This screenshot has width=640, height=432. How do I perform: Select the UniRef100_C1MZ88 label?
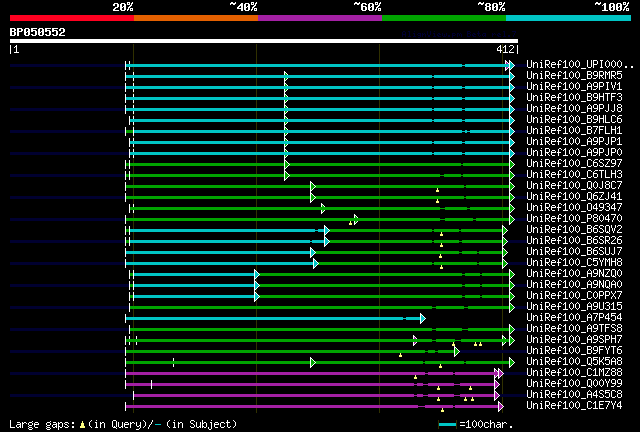574,373
